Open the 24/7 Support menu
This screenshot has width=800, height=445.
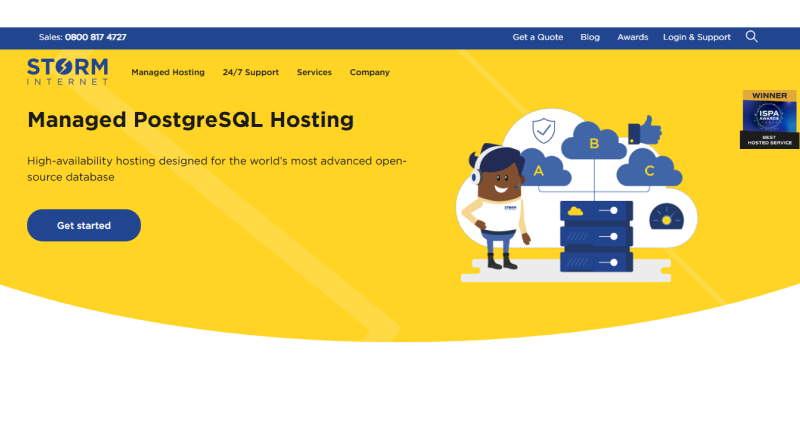pyautogui.click(x=251, y=72)
